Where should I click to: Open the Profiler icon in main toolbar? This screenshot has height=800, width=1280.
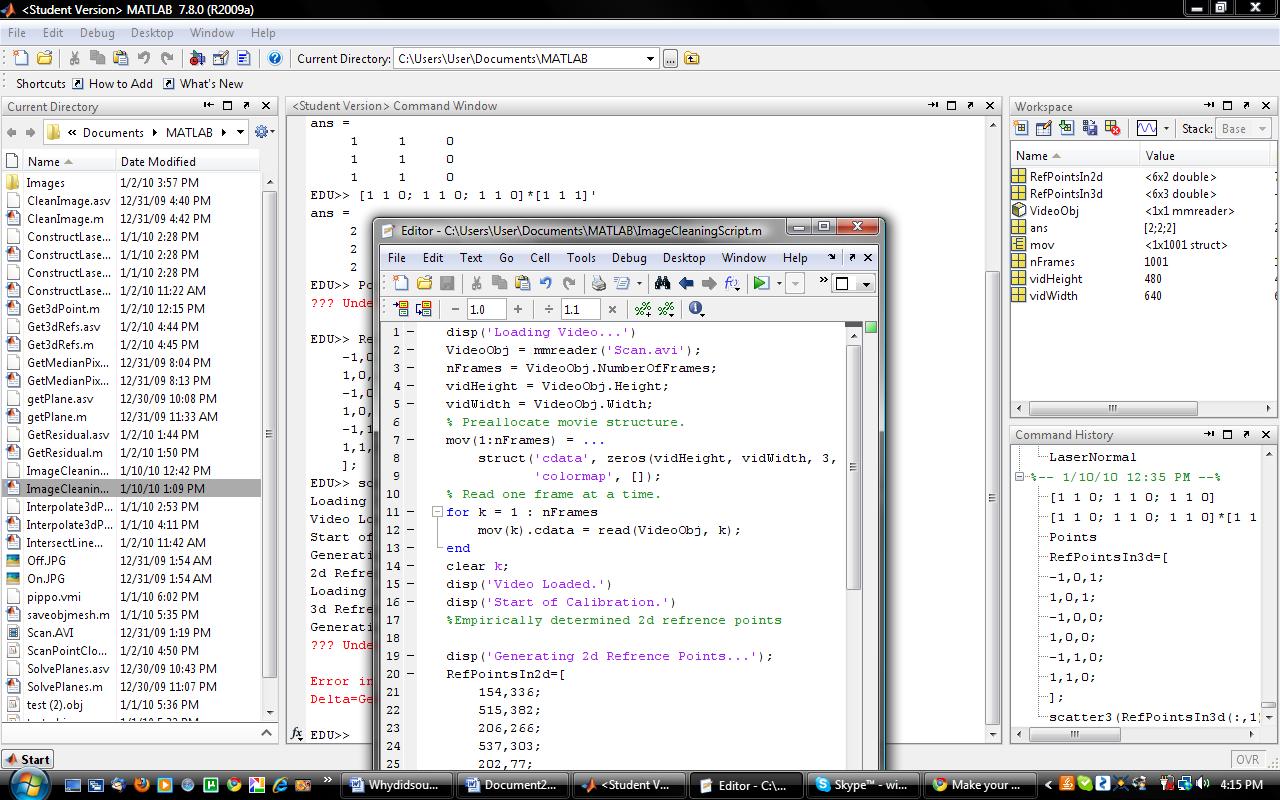pyautogui.click(x=244, y=59)
